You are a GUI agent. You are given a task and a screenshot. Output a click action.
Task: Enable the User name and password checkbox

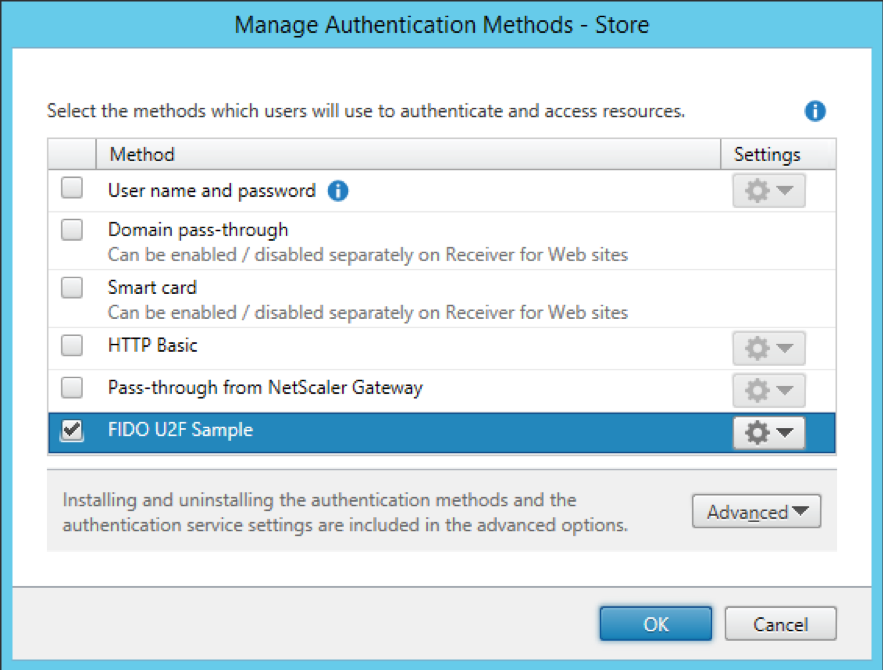click(72, 189)
